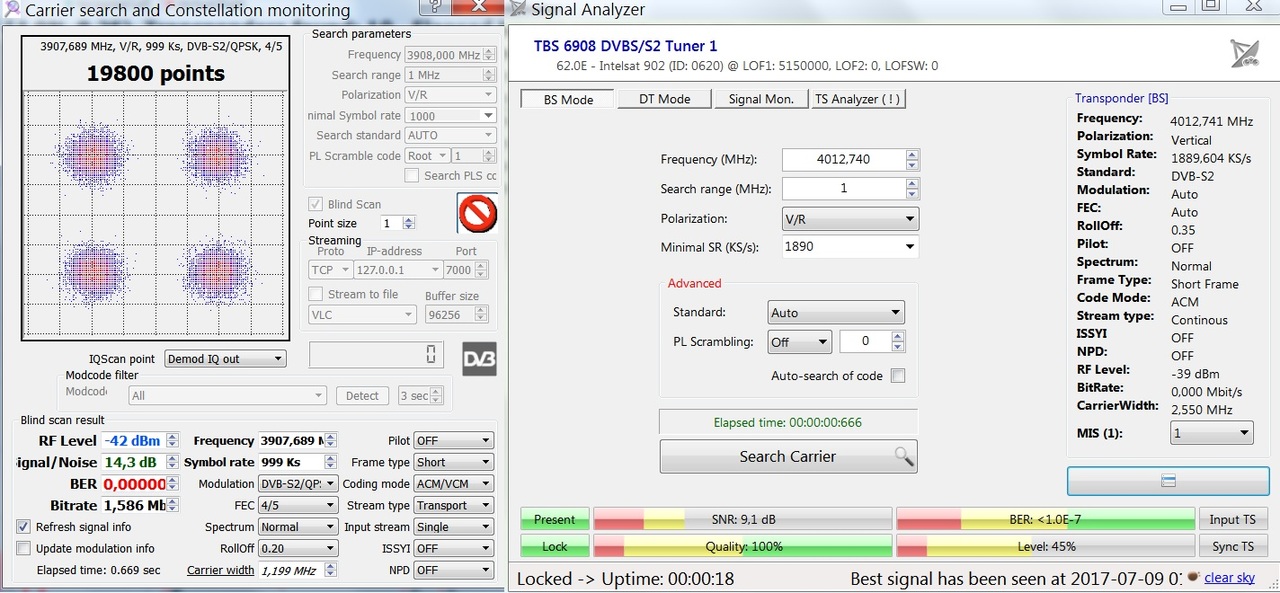Switch to the BS Mode tab
Screen dimensions: 1280x593
568,99
